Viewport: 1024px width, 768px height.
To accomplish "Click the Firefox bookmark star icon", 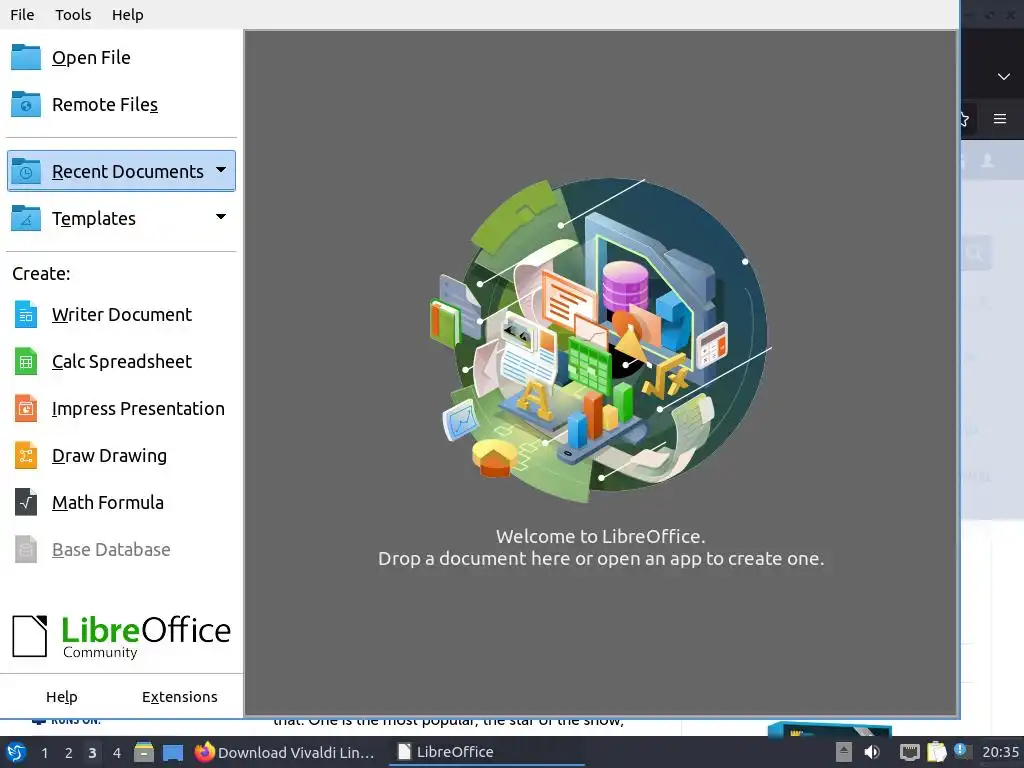I will (x=964, y=120).
